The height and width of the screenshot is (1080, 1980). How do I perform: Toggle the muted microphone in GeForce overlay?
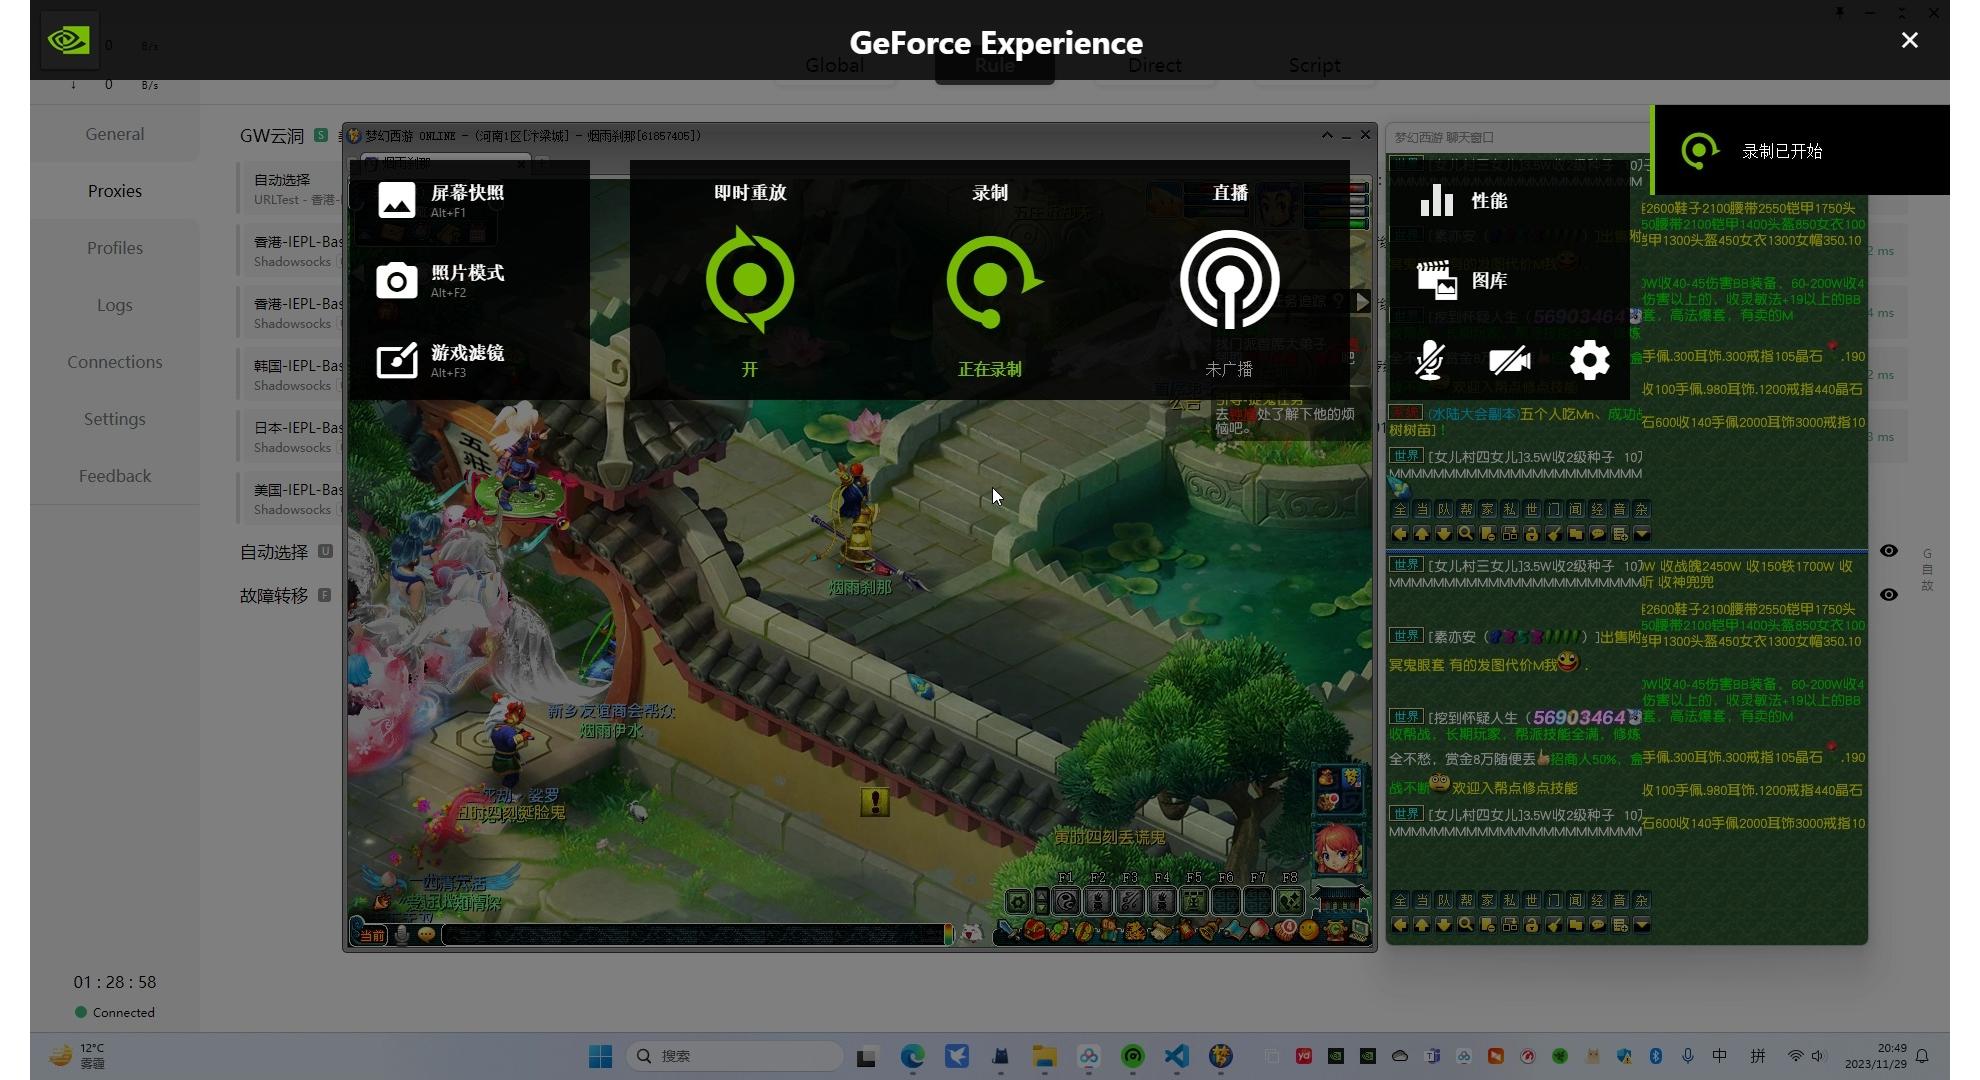tap(1430, 360)
